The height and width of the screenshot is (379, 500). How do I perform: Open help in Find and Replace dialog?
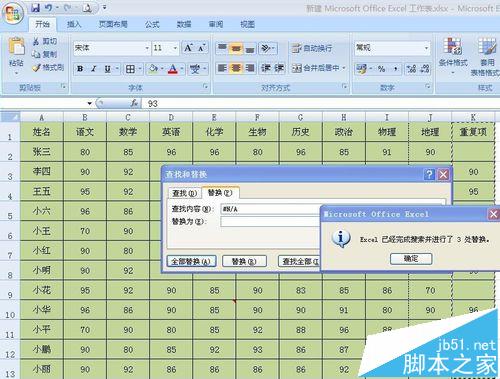tap(429, 174)
